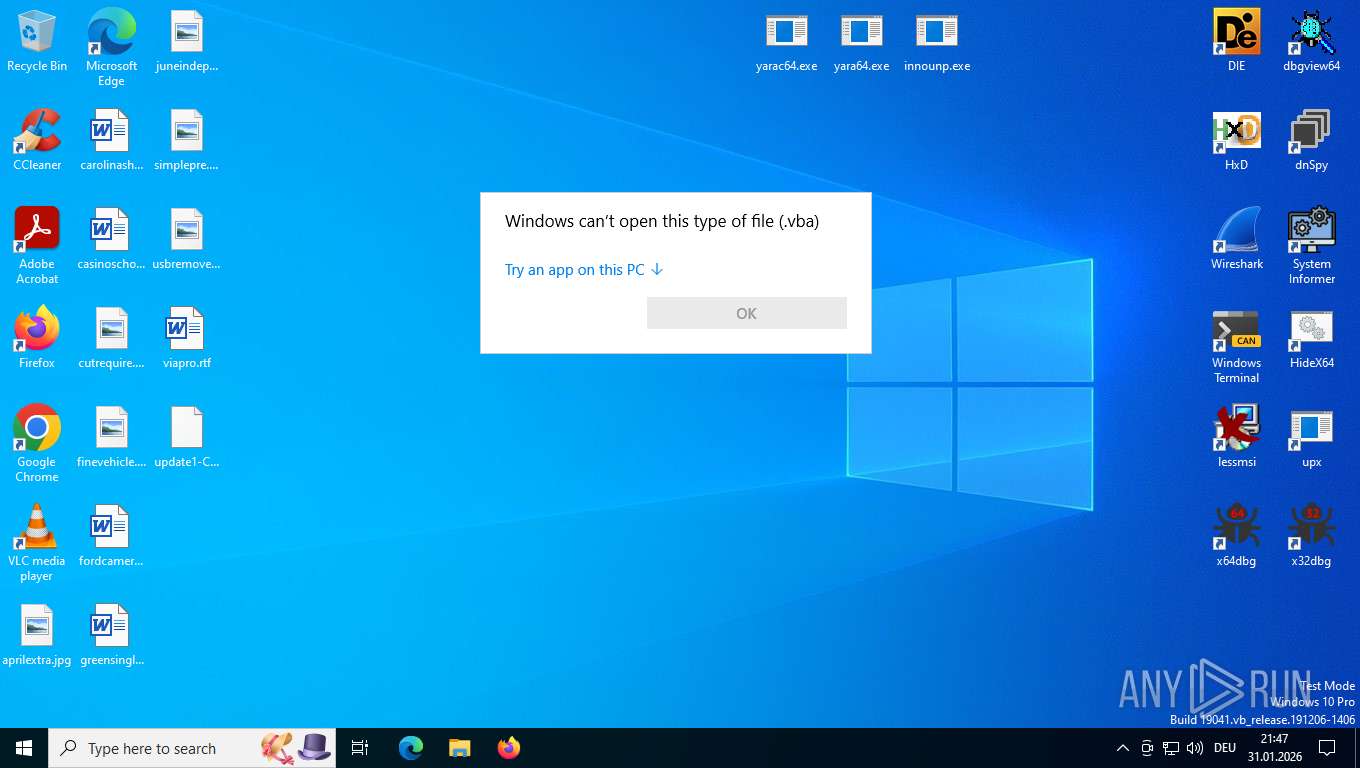Select the cutrequire... image file

pos(111,338)
